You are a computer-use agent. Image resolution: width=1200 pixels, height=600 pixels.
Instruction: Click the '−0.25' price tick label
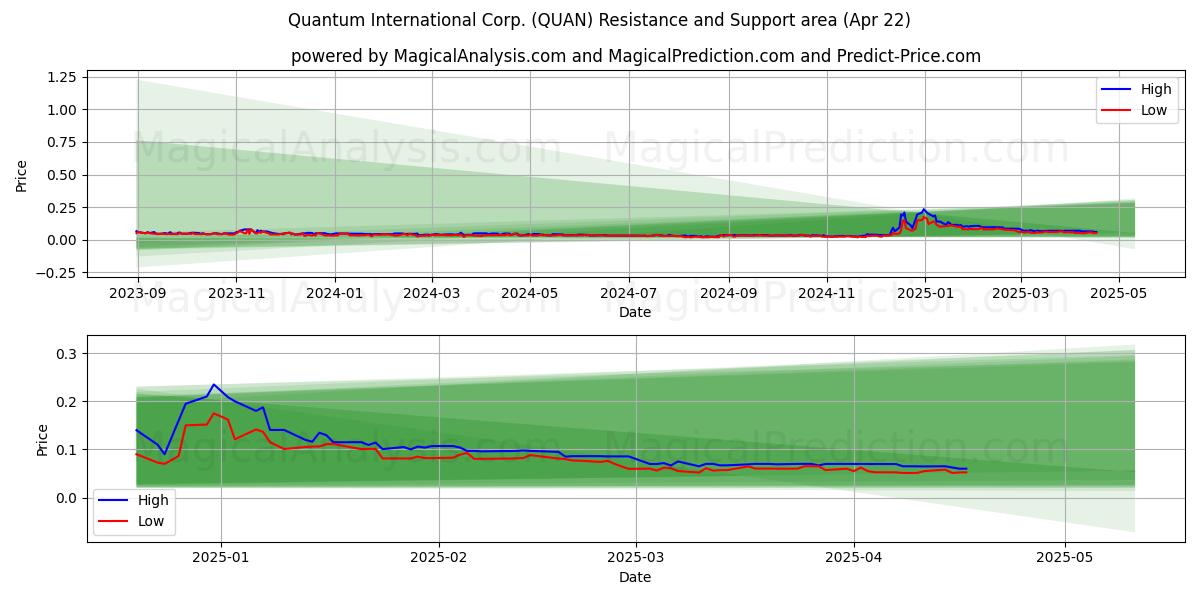(56, 273)
